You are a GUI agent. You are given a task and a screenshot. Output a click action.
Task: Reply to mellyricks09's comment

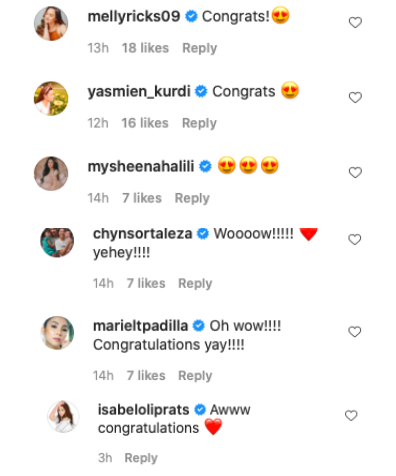pos(200,48)
